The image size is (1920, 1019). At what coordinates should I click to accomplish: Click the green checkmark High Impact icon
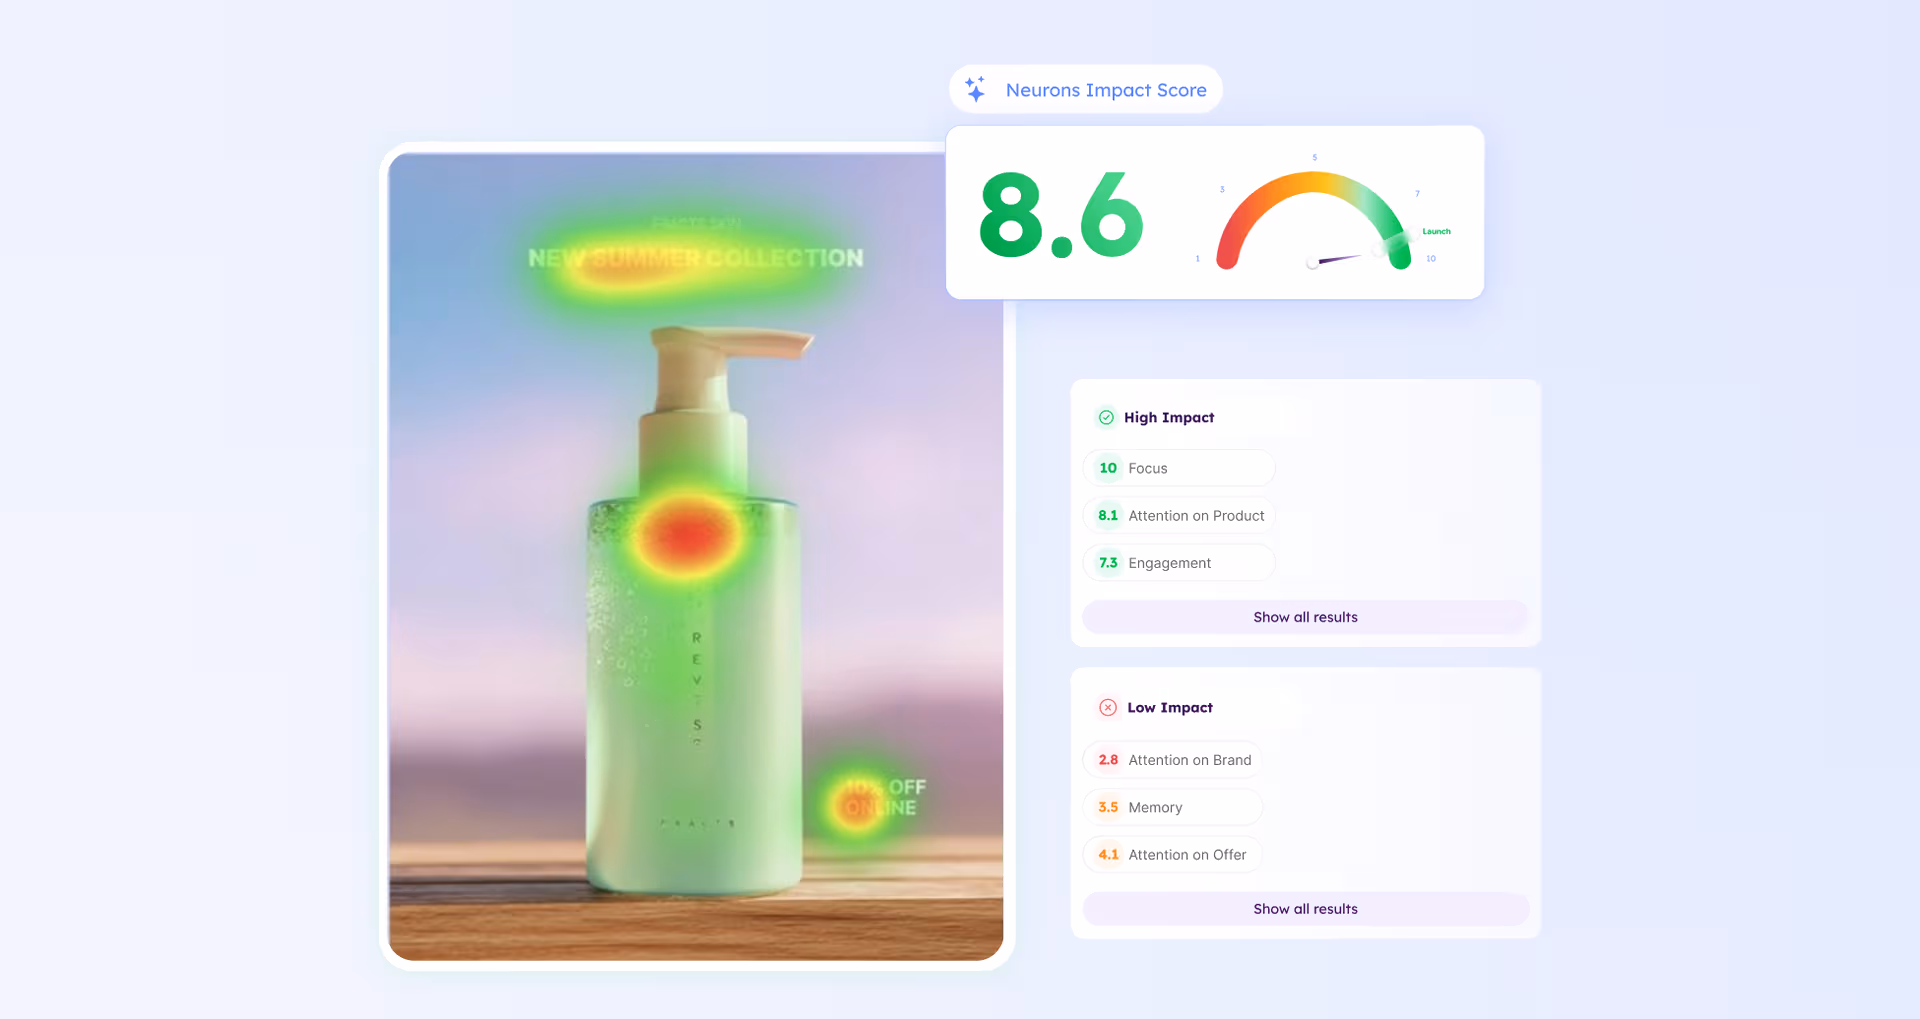(x=1106, y=417)
